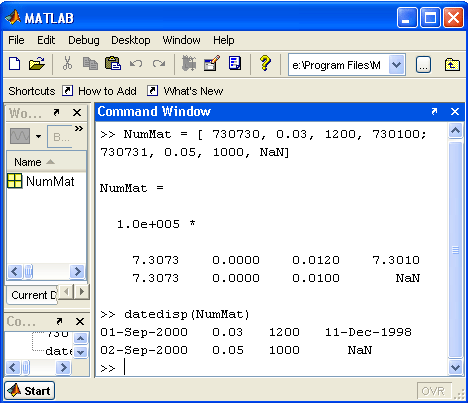Click the workspace plot icon
Screen dimensions: 468x403
[20, 136]
